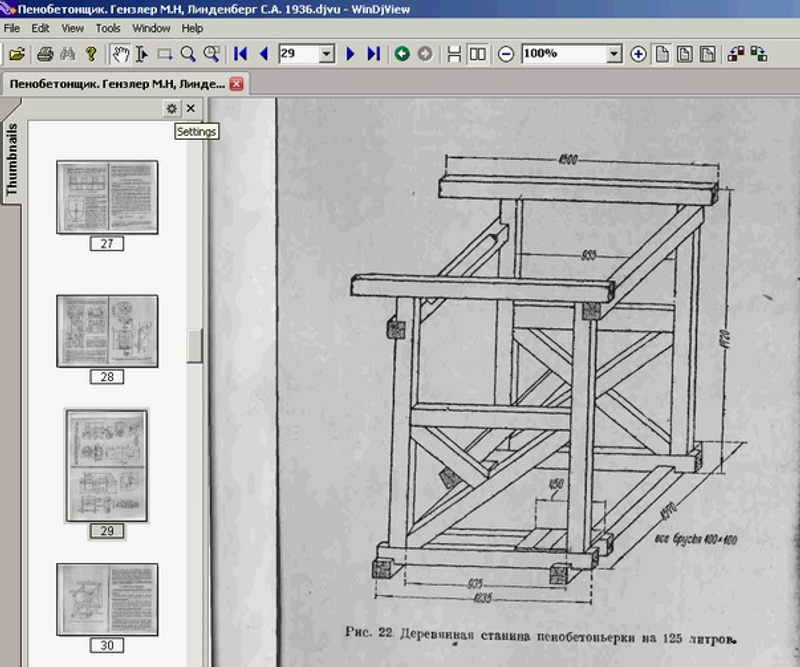Image resolution: width=800 pixels, height=667 pixels.
Task: Click the Print icon in toolbar
Action: 45,54
